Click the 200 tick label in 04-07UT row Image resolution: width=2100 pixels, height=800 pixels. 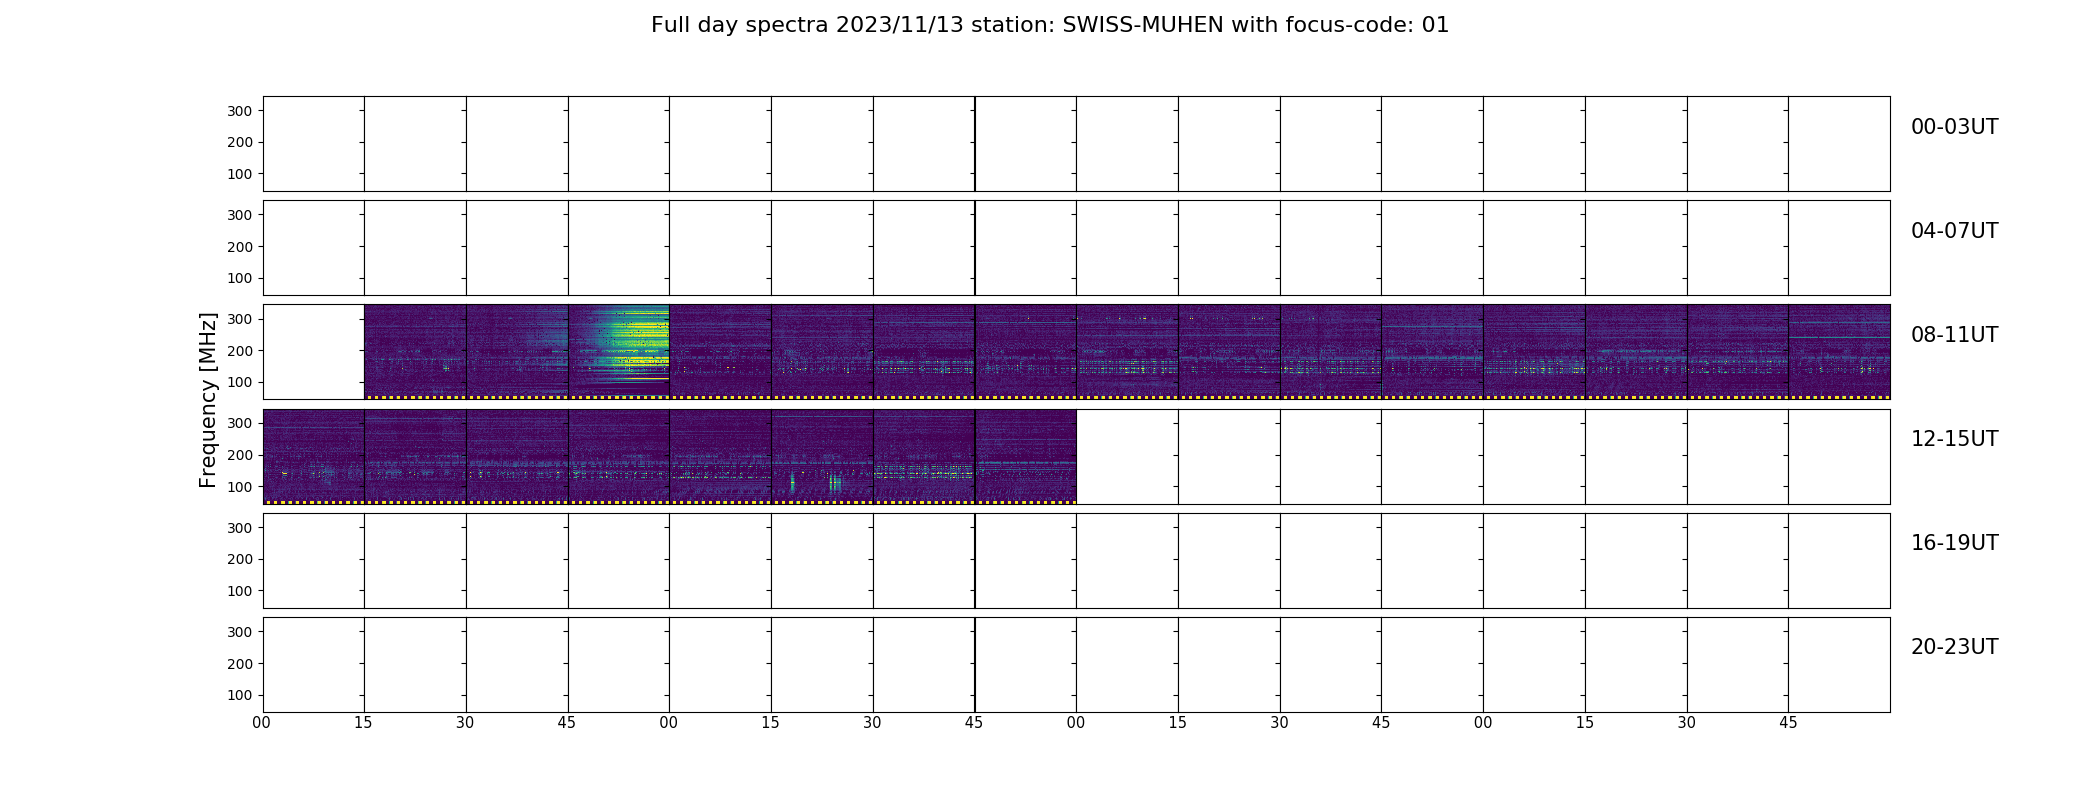pyautogui.click(x=240, y=247)
